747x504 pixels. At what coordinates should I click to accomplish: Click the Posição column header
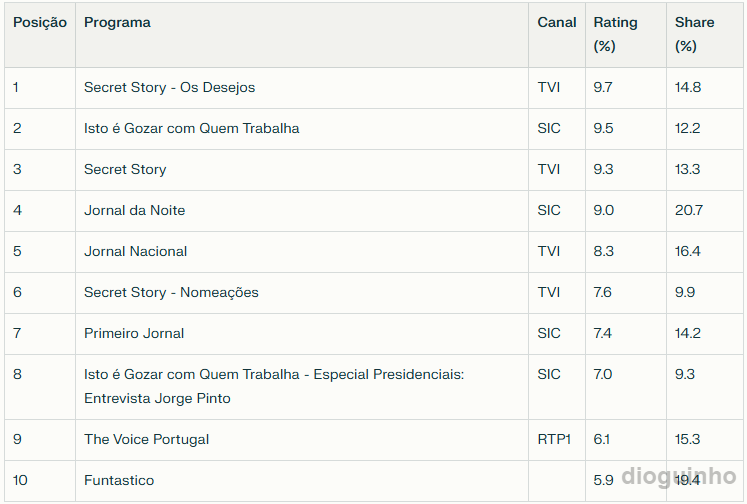click(x=40, y=22)
